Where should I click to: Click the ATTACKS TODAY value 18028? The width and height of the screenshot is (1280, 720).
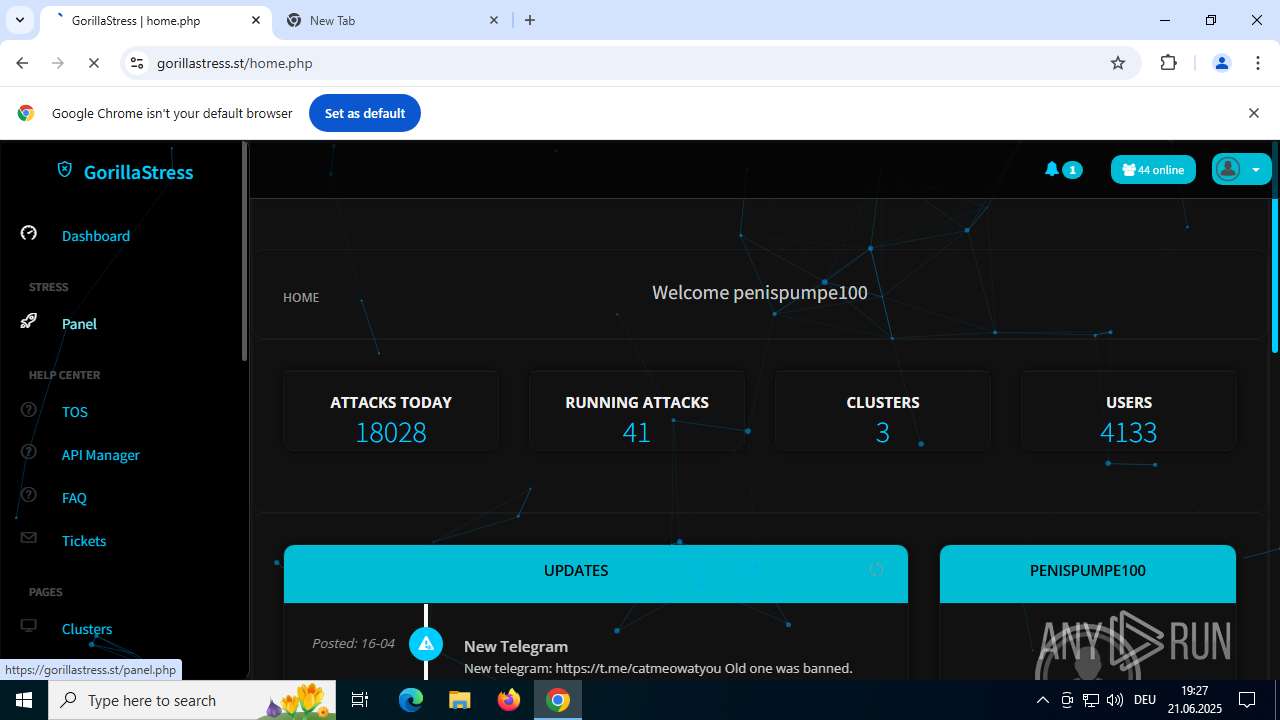391,432
